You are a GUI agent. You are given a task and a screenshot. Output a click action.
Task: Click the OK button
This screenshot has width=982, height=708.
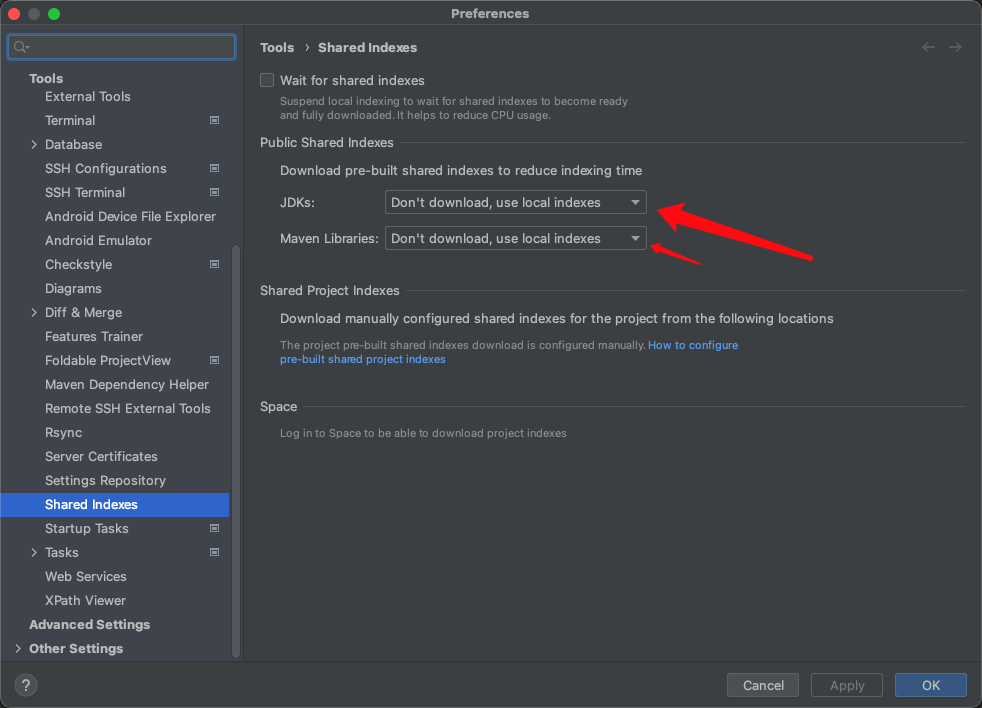(x=930, y=685)
